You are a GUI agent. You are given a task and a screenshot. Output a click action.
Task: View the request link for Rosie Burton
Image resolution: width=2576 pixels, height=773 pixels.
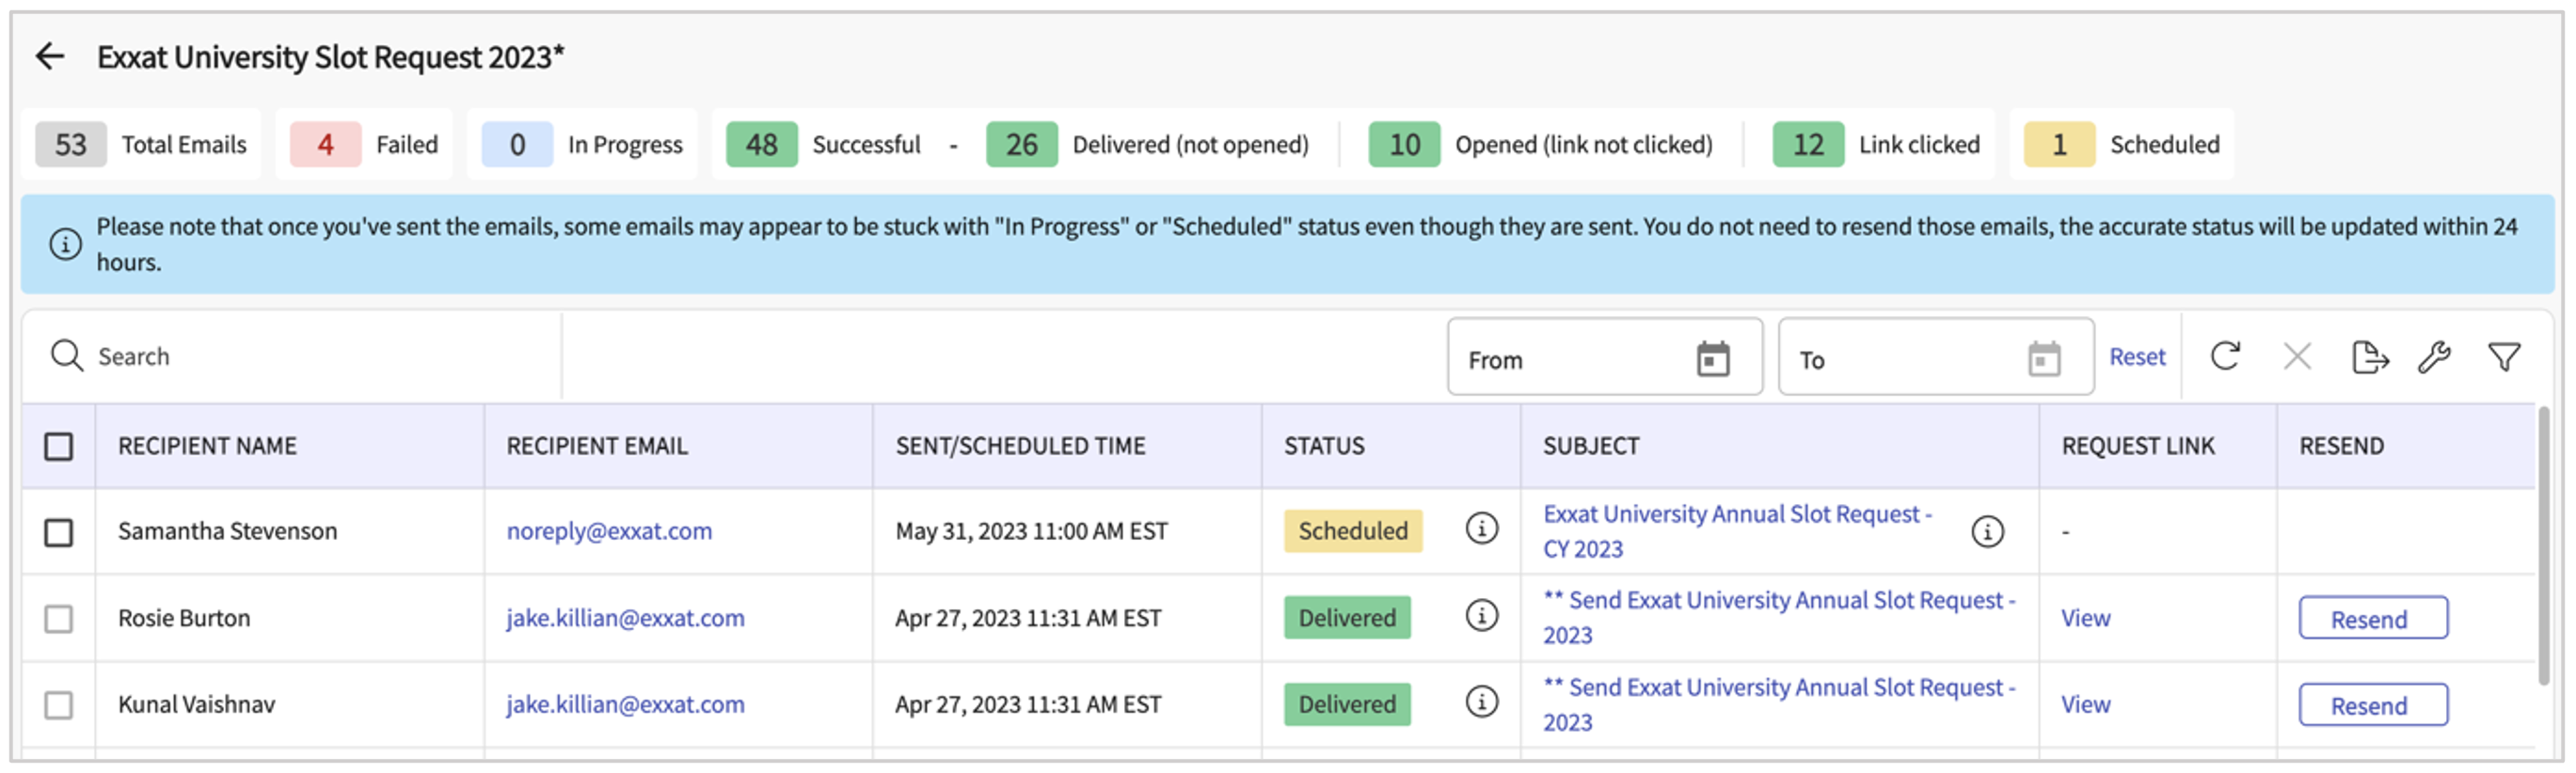(x=2086, y=619)
